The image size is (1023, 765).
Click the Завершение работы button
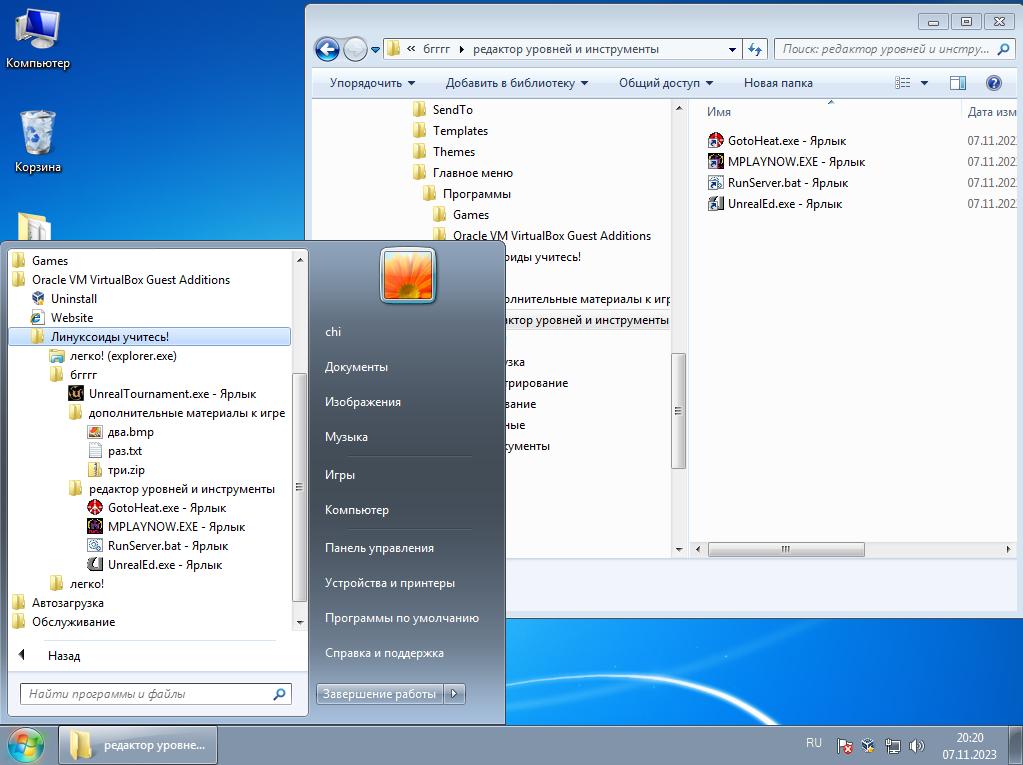379,693
